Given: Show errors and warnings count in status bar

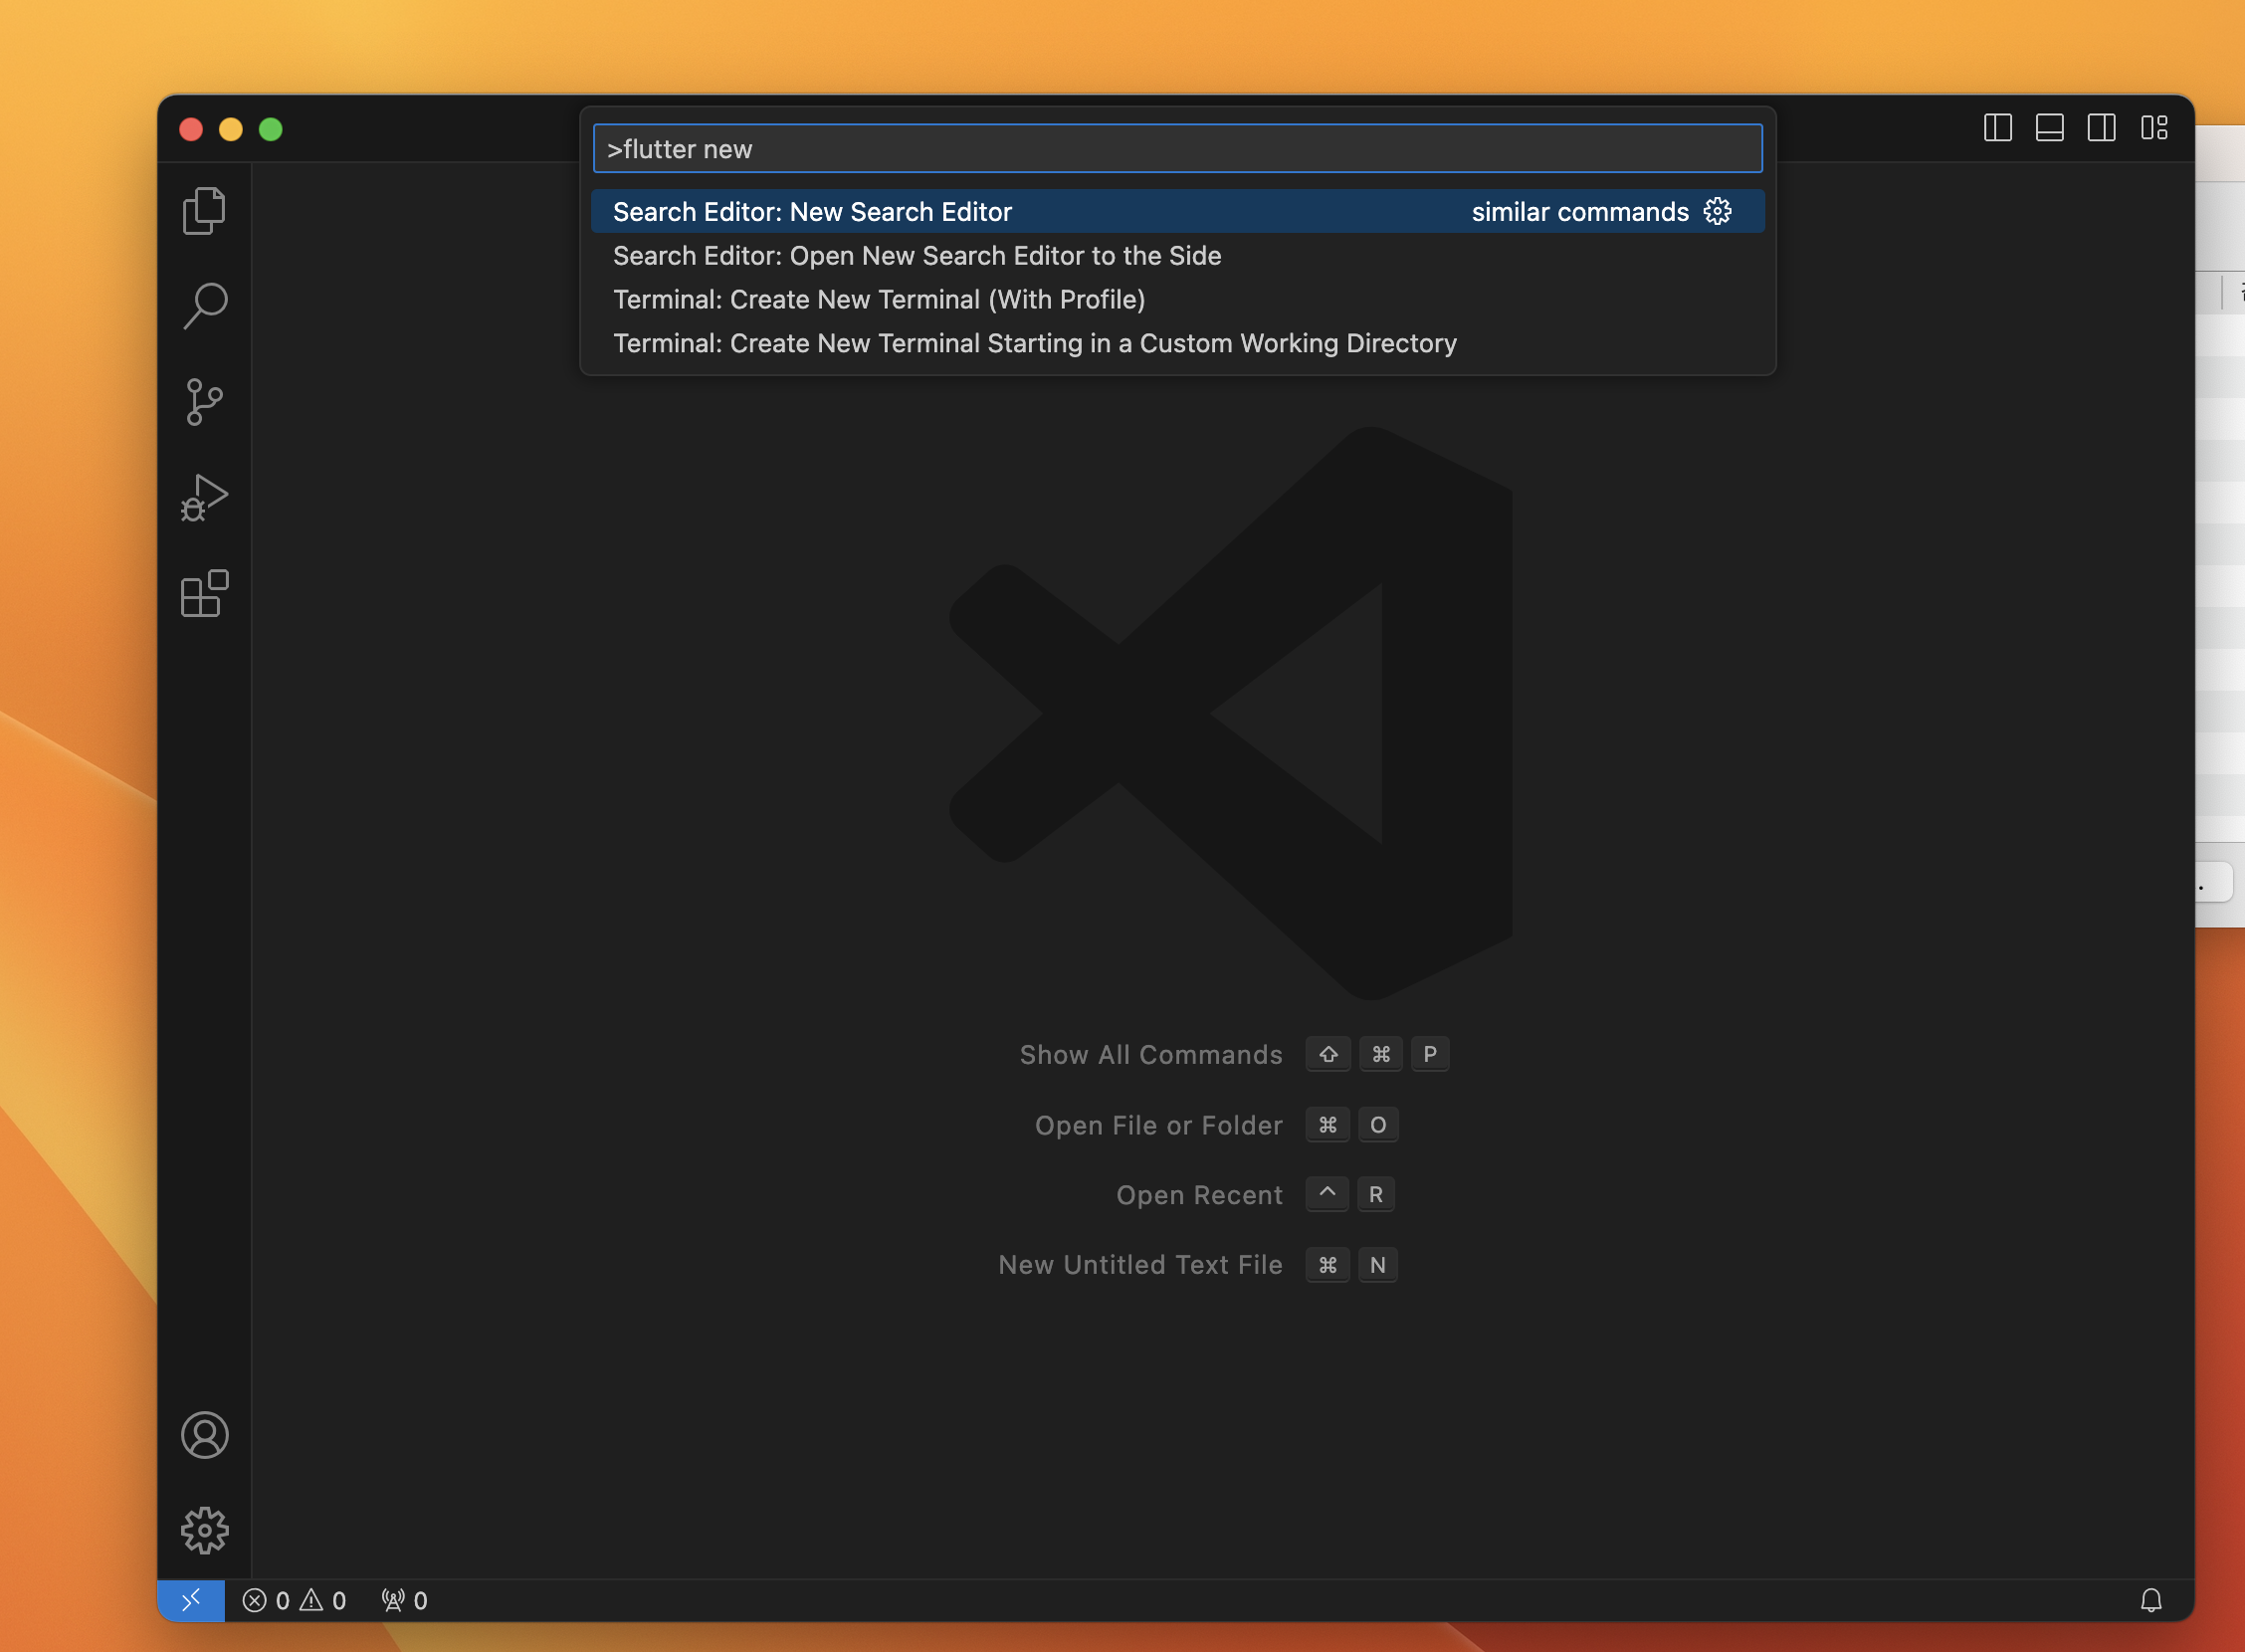Looking at the screenshot, I should [x=294, y=1600].
